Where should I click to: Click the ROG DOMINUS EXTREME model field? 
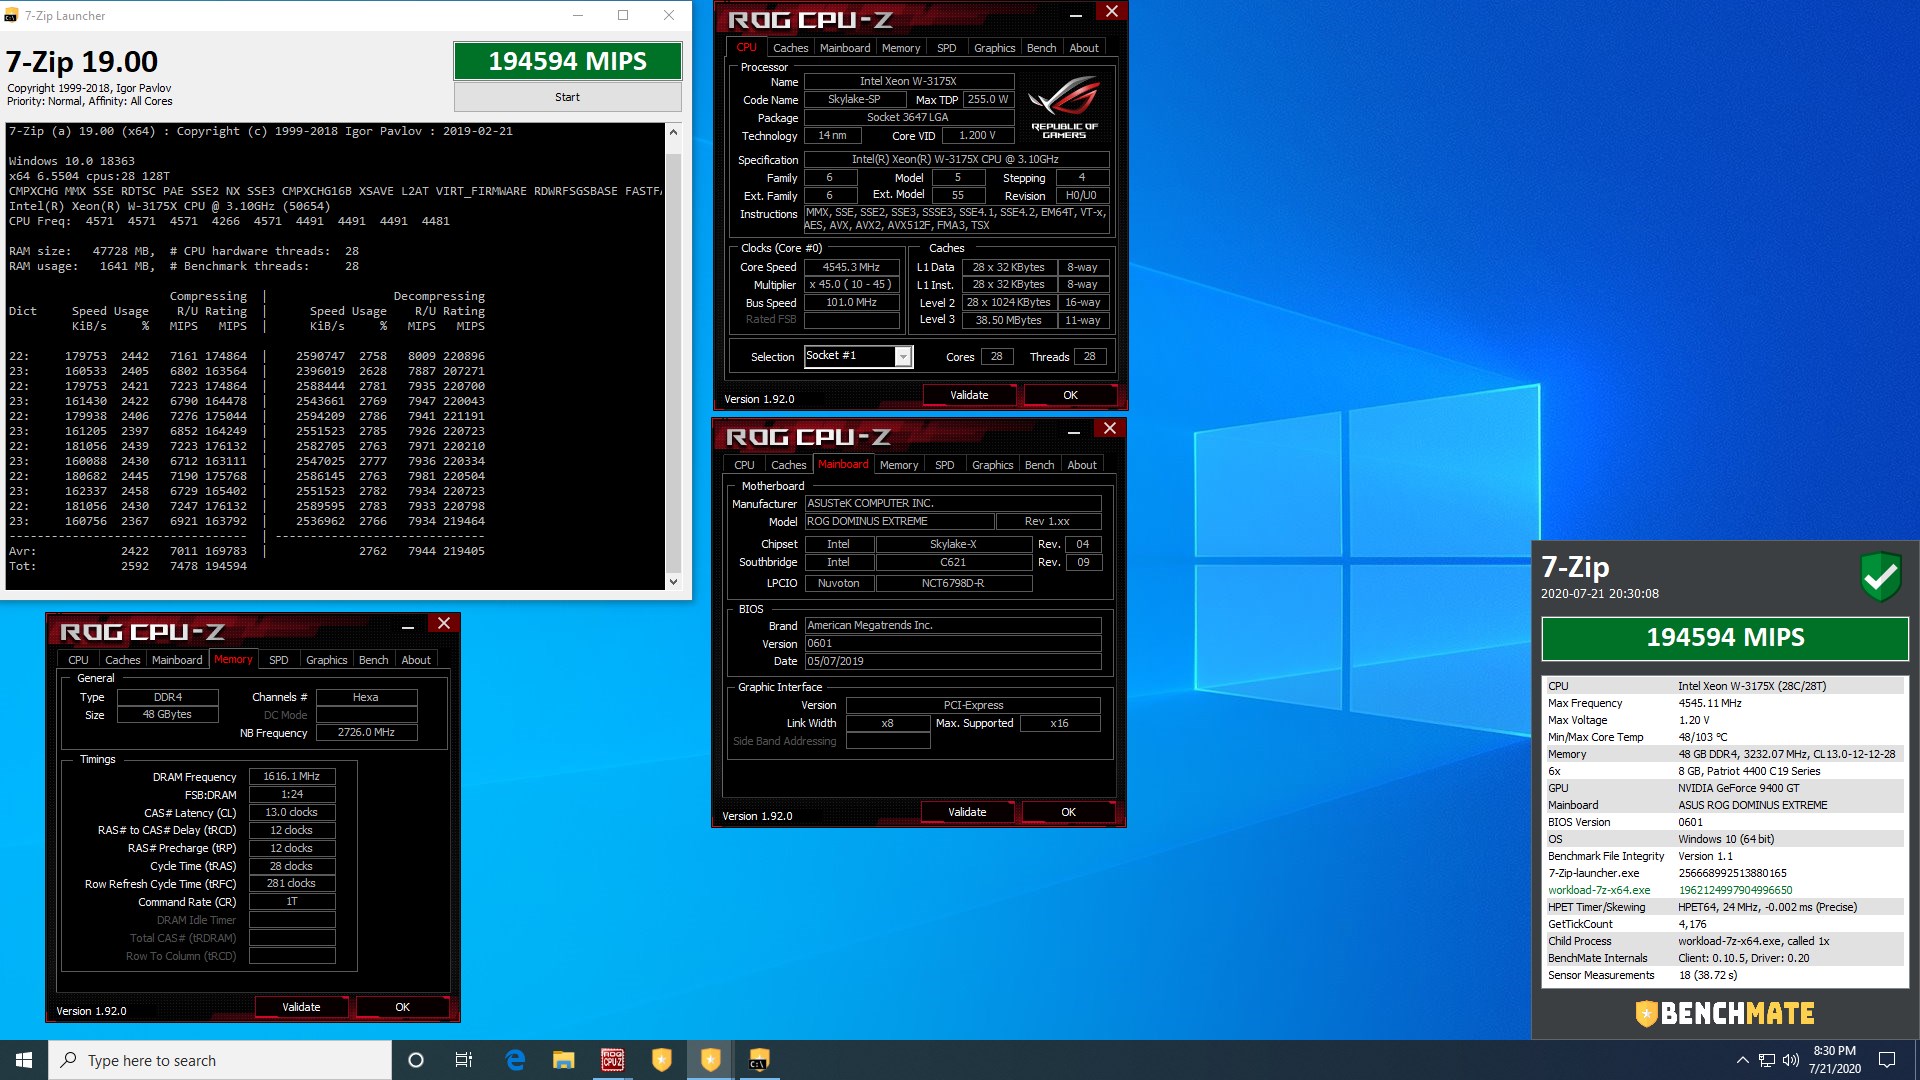pos(899,521)
